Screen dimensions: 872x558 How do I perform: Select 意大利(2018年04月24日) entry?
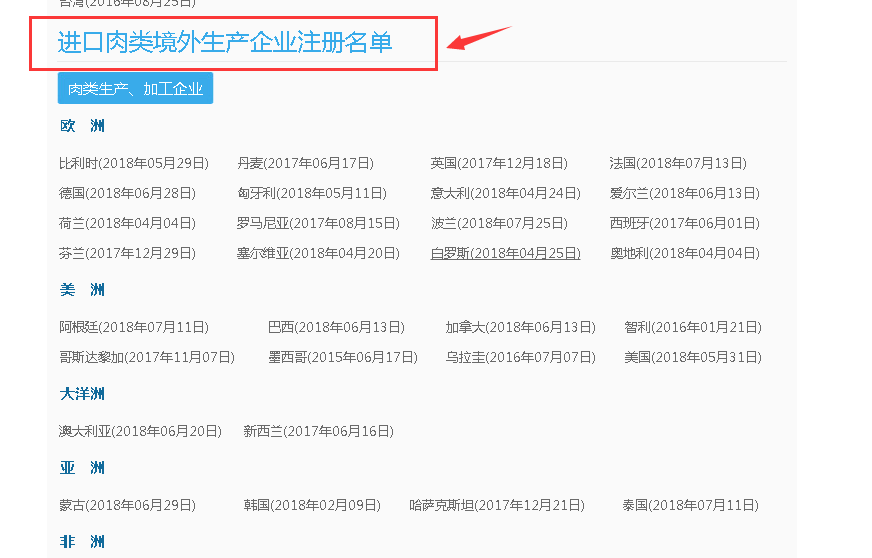506,193
